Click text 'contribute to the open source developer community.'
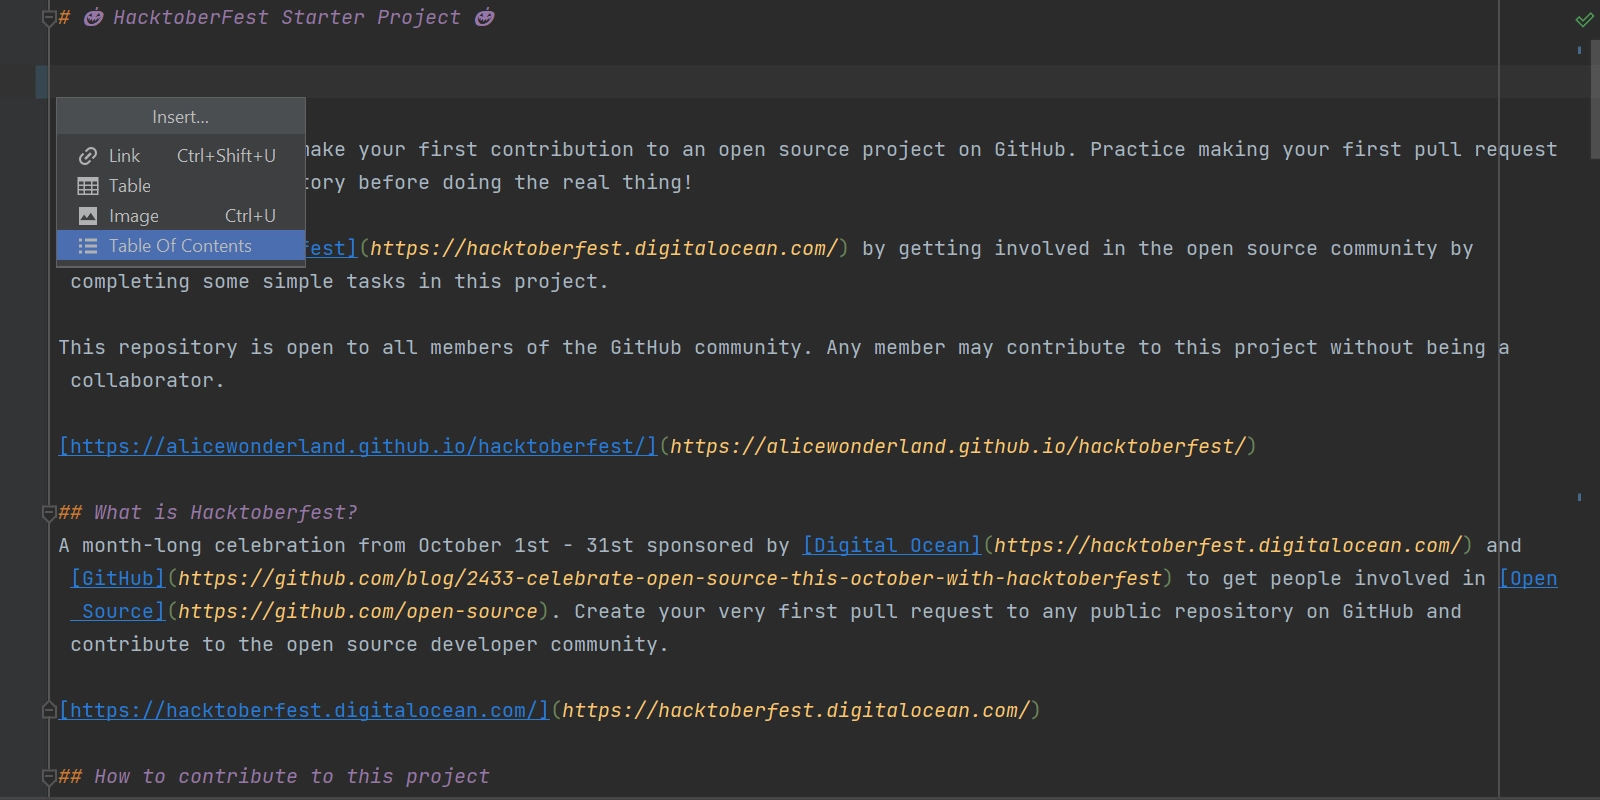 369,645
